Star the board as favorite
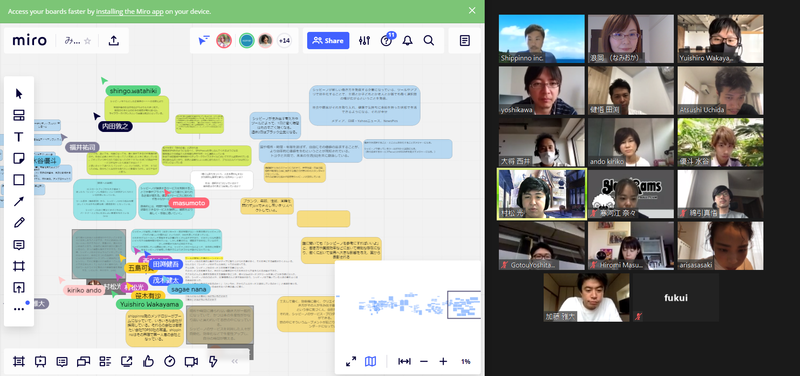800x376 pixels. click(87, 41)
